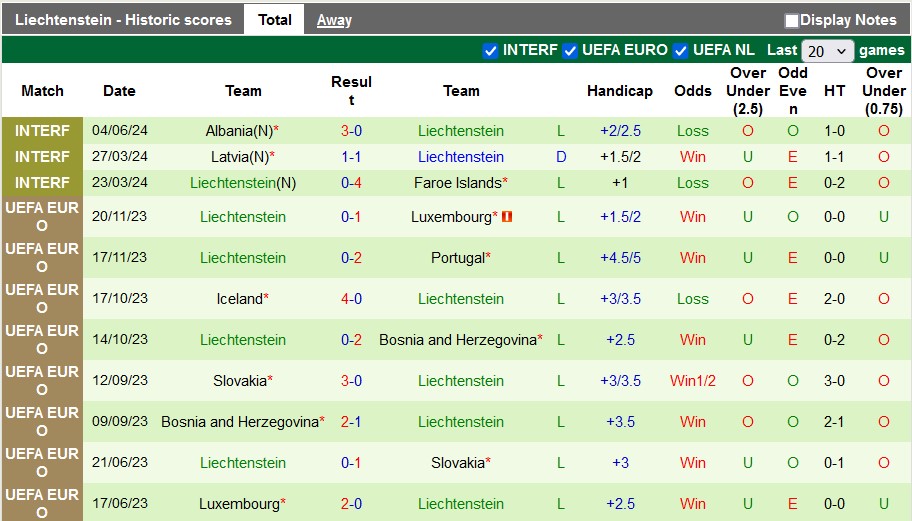
Task: Click Slovakia in the 12/09/23 row
Action: coord(240,381)
